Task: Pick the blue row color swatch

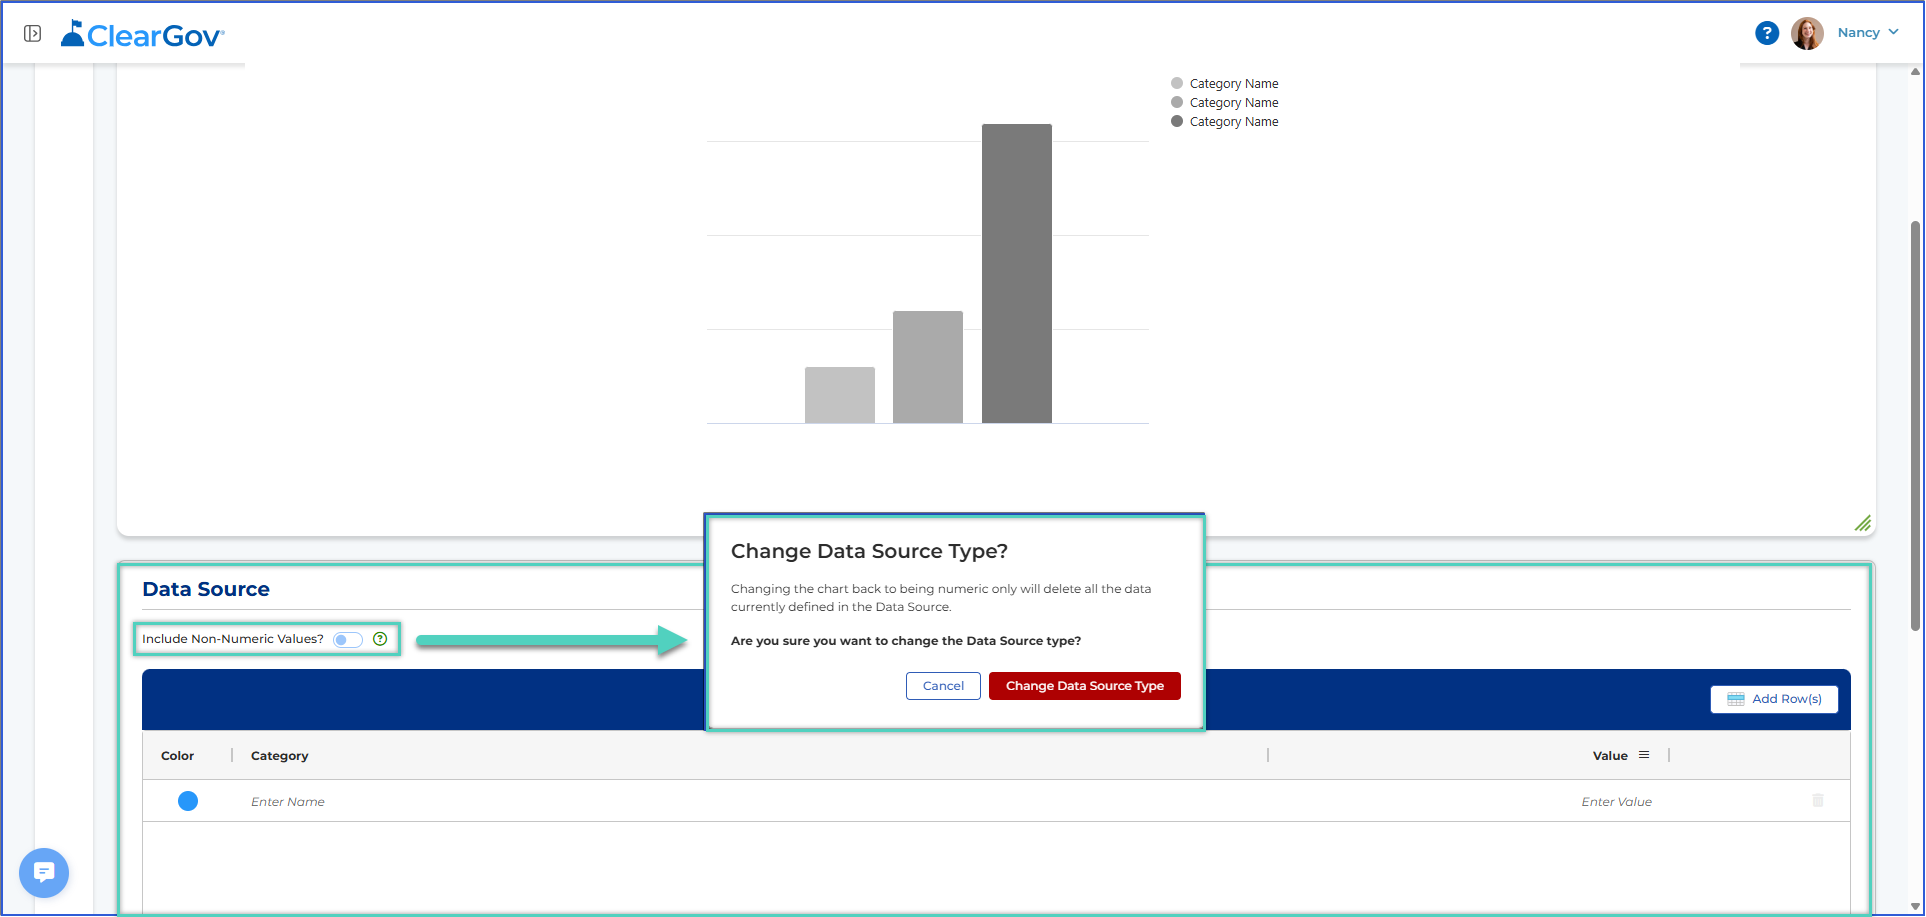Action: point(188,801)
